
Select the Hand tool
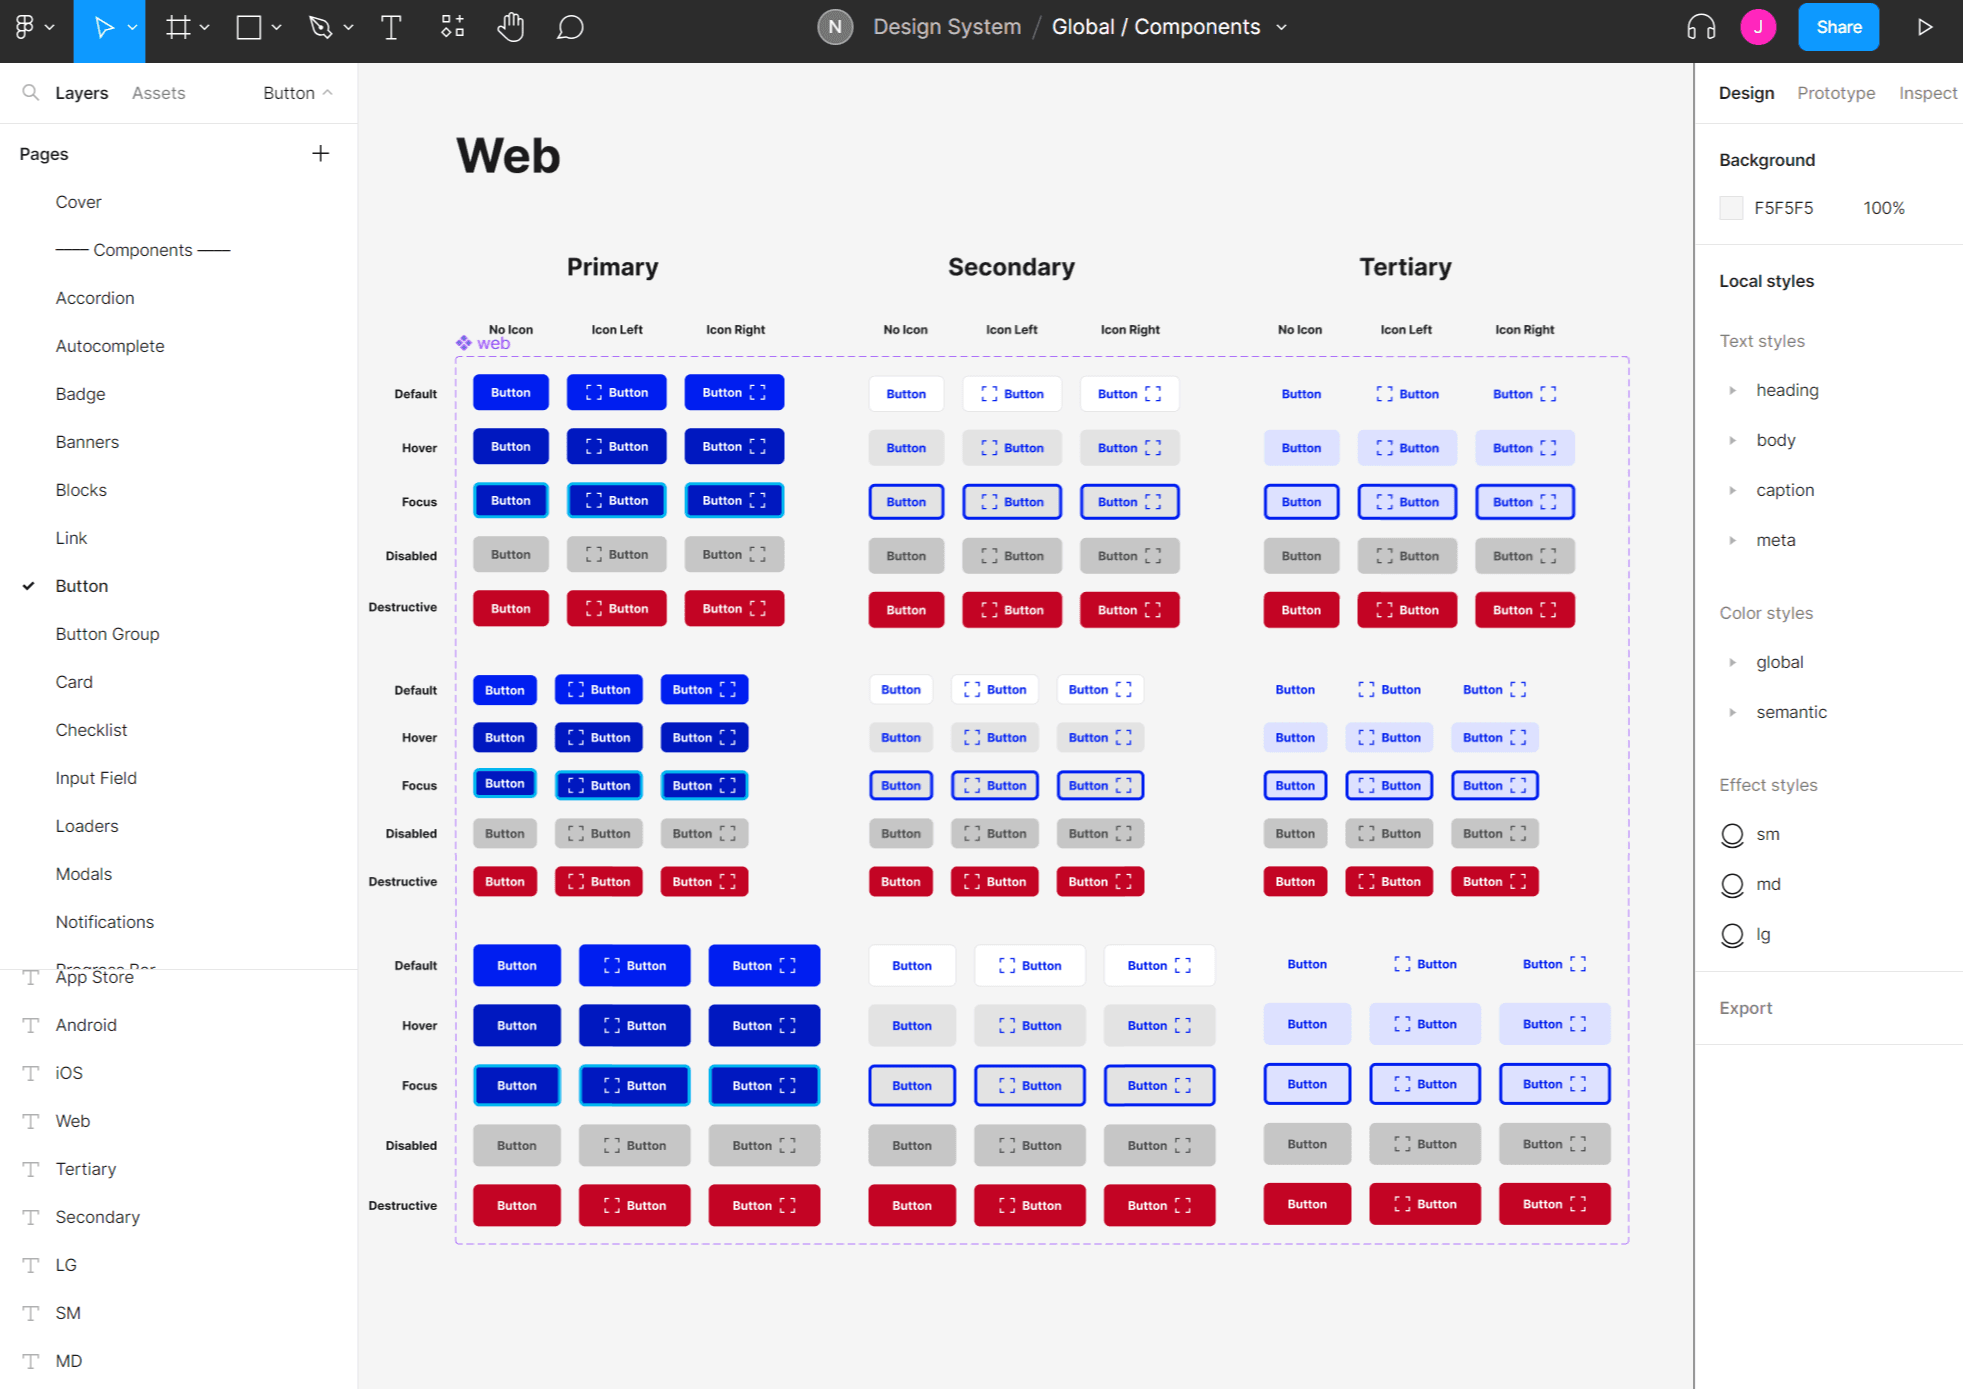[x=511, y=27]
